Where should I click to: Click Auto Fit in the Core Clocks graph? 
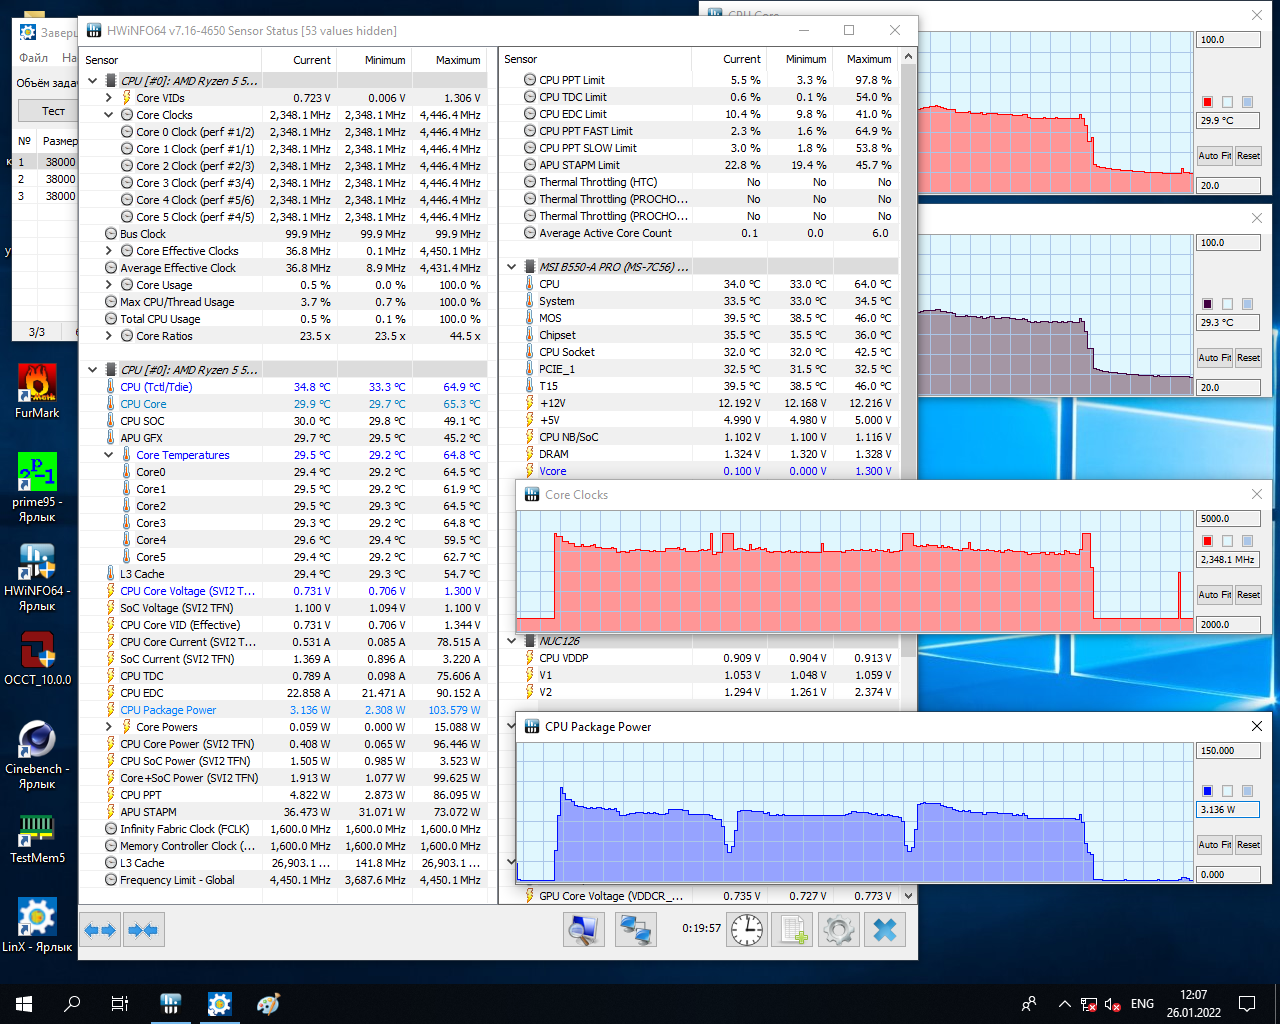[1215, 595]
